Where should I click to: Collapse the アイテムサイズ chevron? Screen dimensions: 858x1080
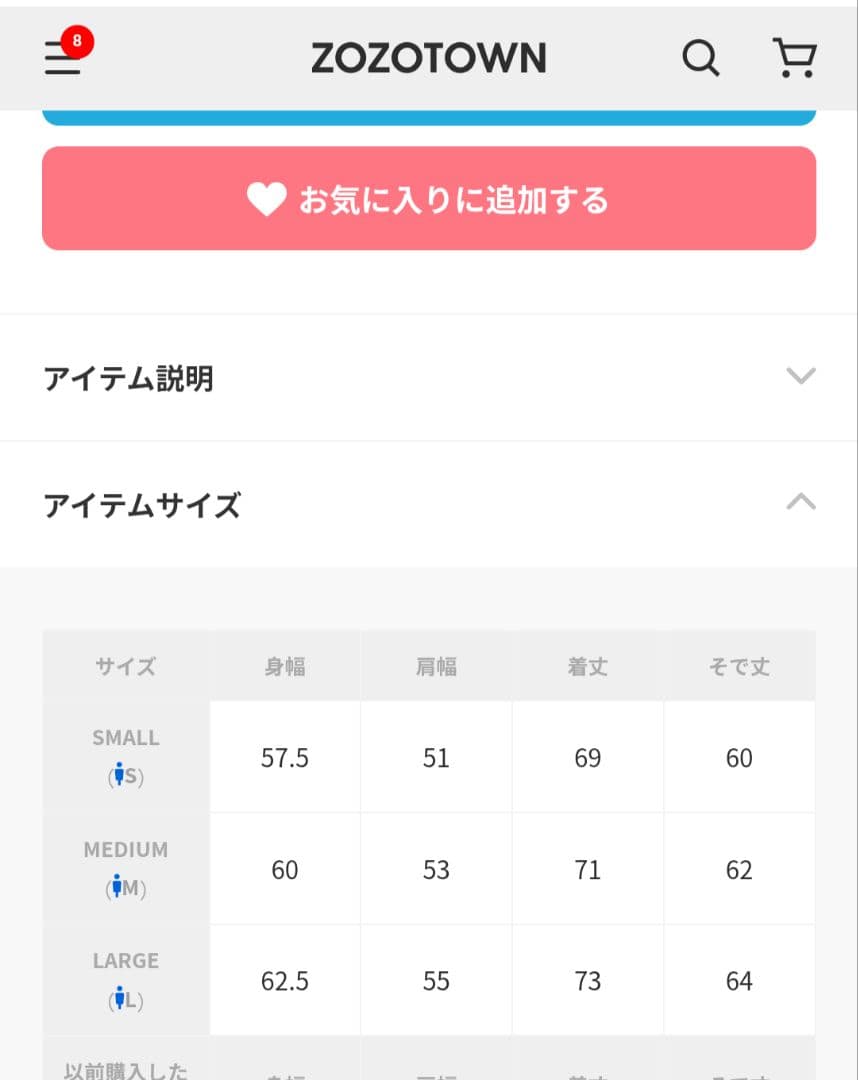(x=801, y=503)
